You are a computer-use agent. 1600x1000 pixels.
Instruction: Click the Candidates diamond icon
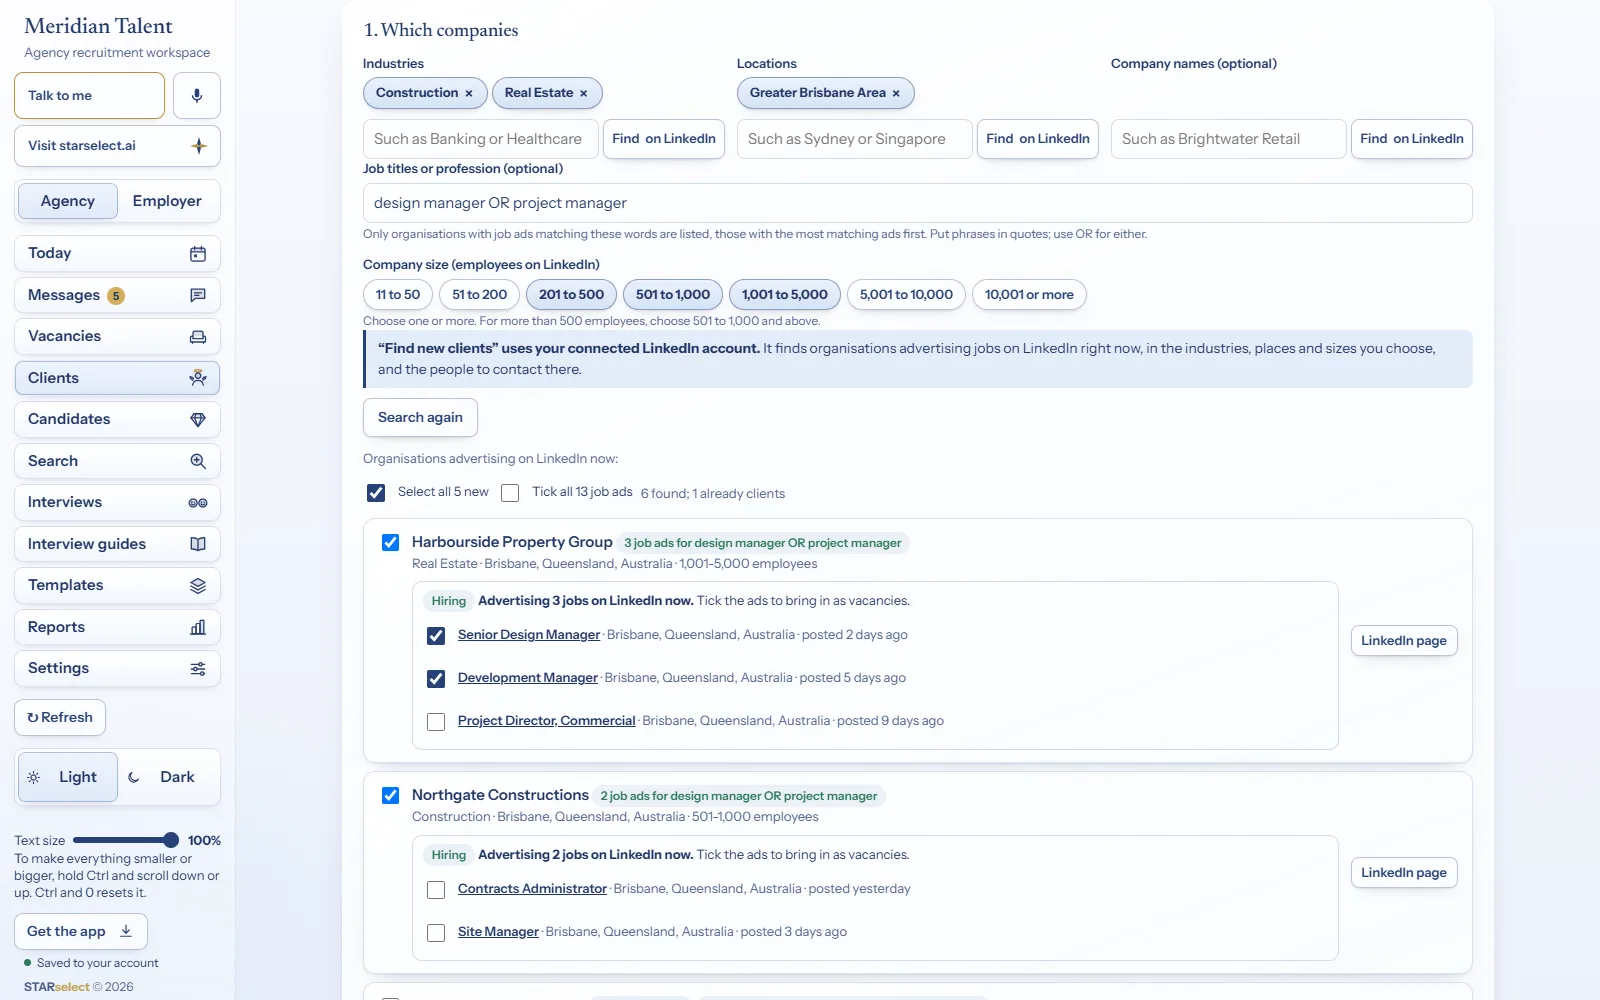[198, 420]
